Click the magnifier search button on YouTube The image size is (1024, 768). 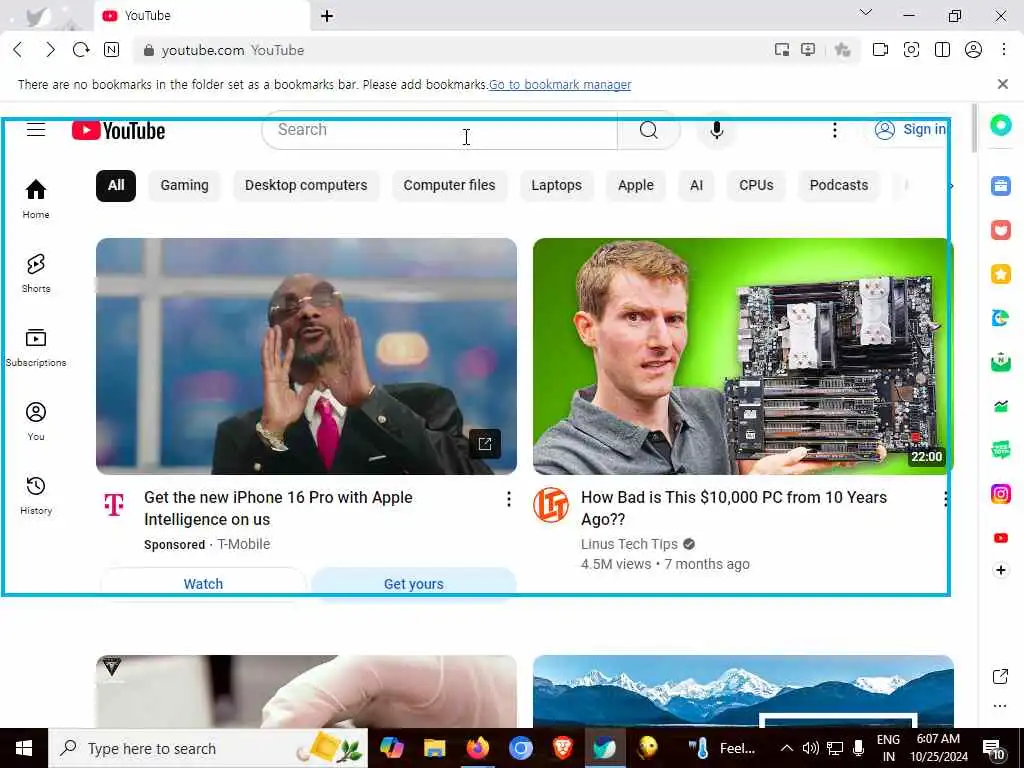click(648, 130)
